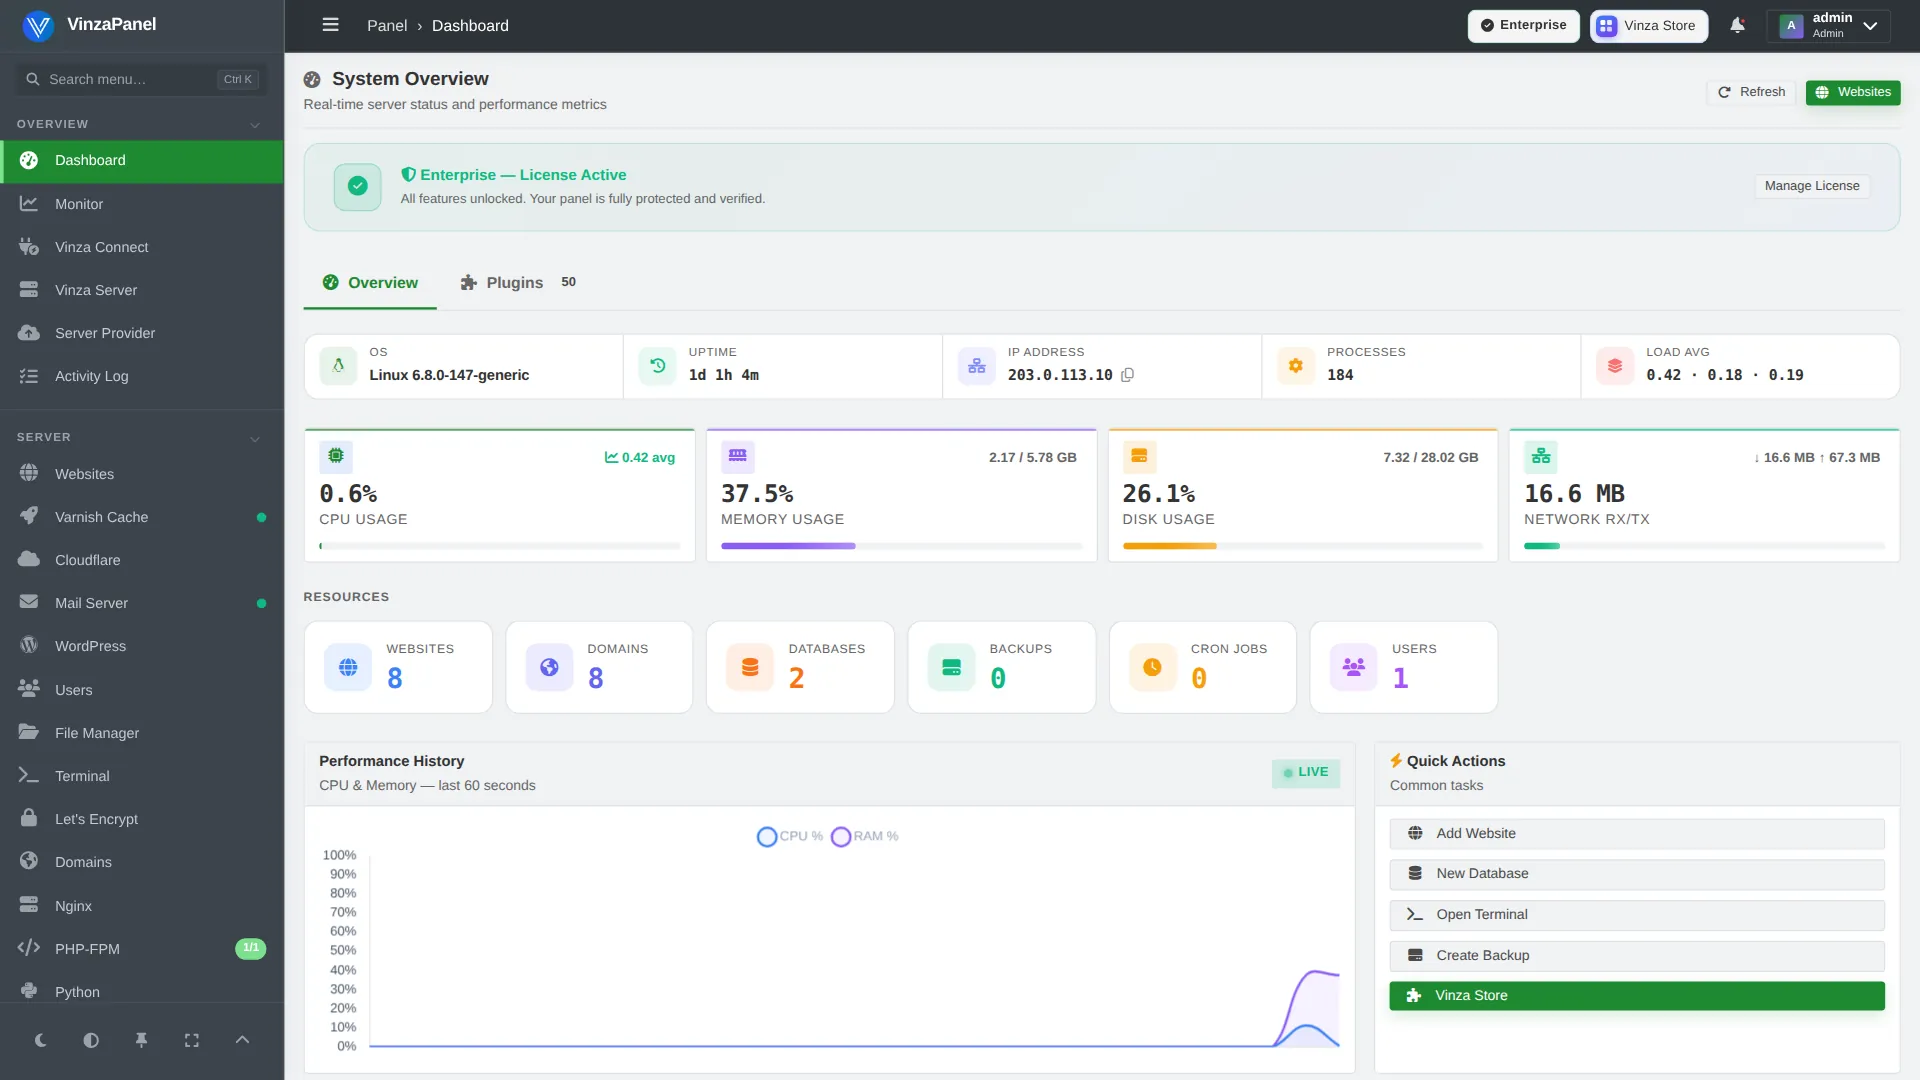Image resolution: width=1920 pixels, height=1080 pixels.
Task: Click the PHP-FPM code icon in sidebar
Action: point(29,948)
